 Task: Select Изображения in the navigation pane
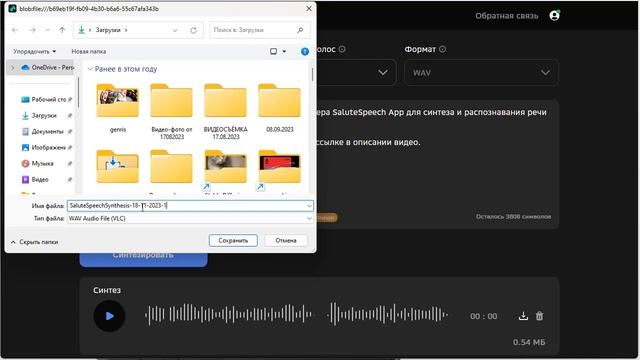point(46,147)
